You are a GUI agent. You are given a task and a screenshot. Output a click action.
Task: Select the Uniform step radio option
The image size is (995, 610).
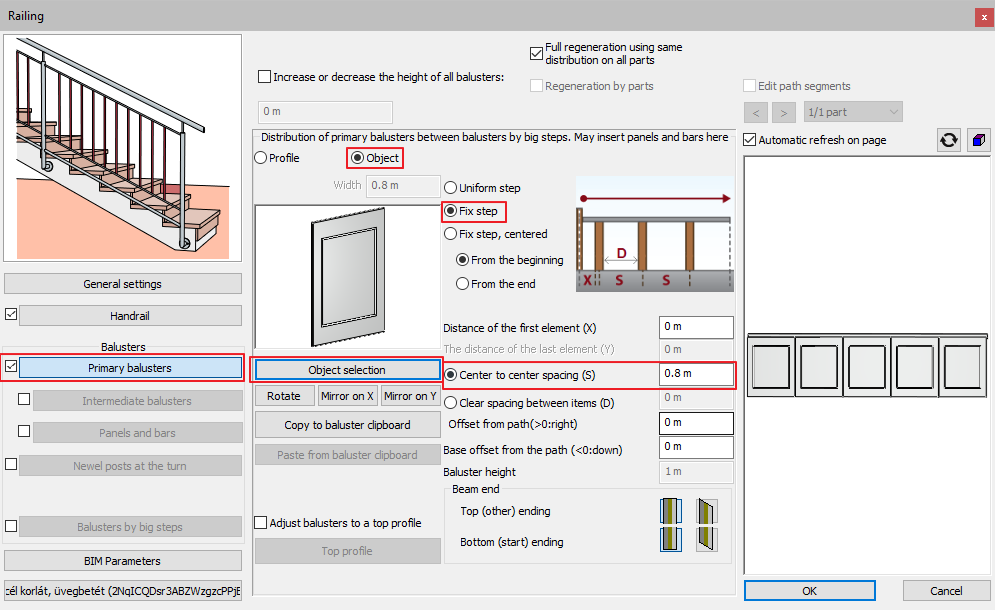point(451,188)
